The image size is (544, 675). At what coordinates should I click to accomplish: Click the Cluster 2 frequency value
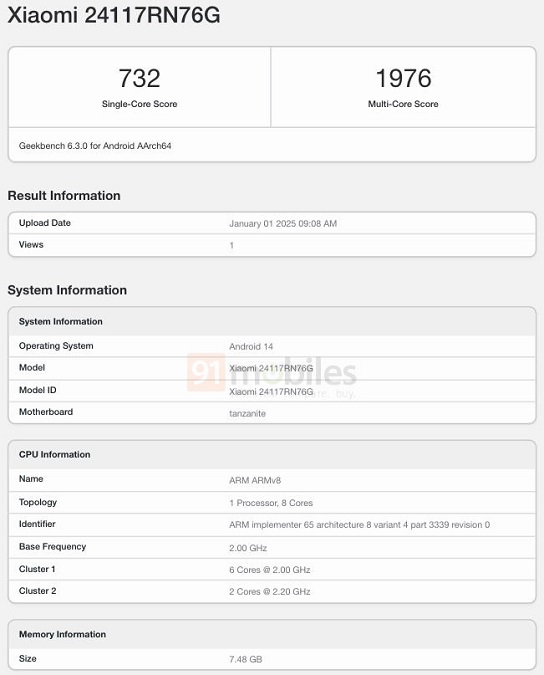tap(270, 591)
